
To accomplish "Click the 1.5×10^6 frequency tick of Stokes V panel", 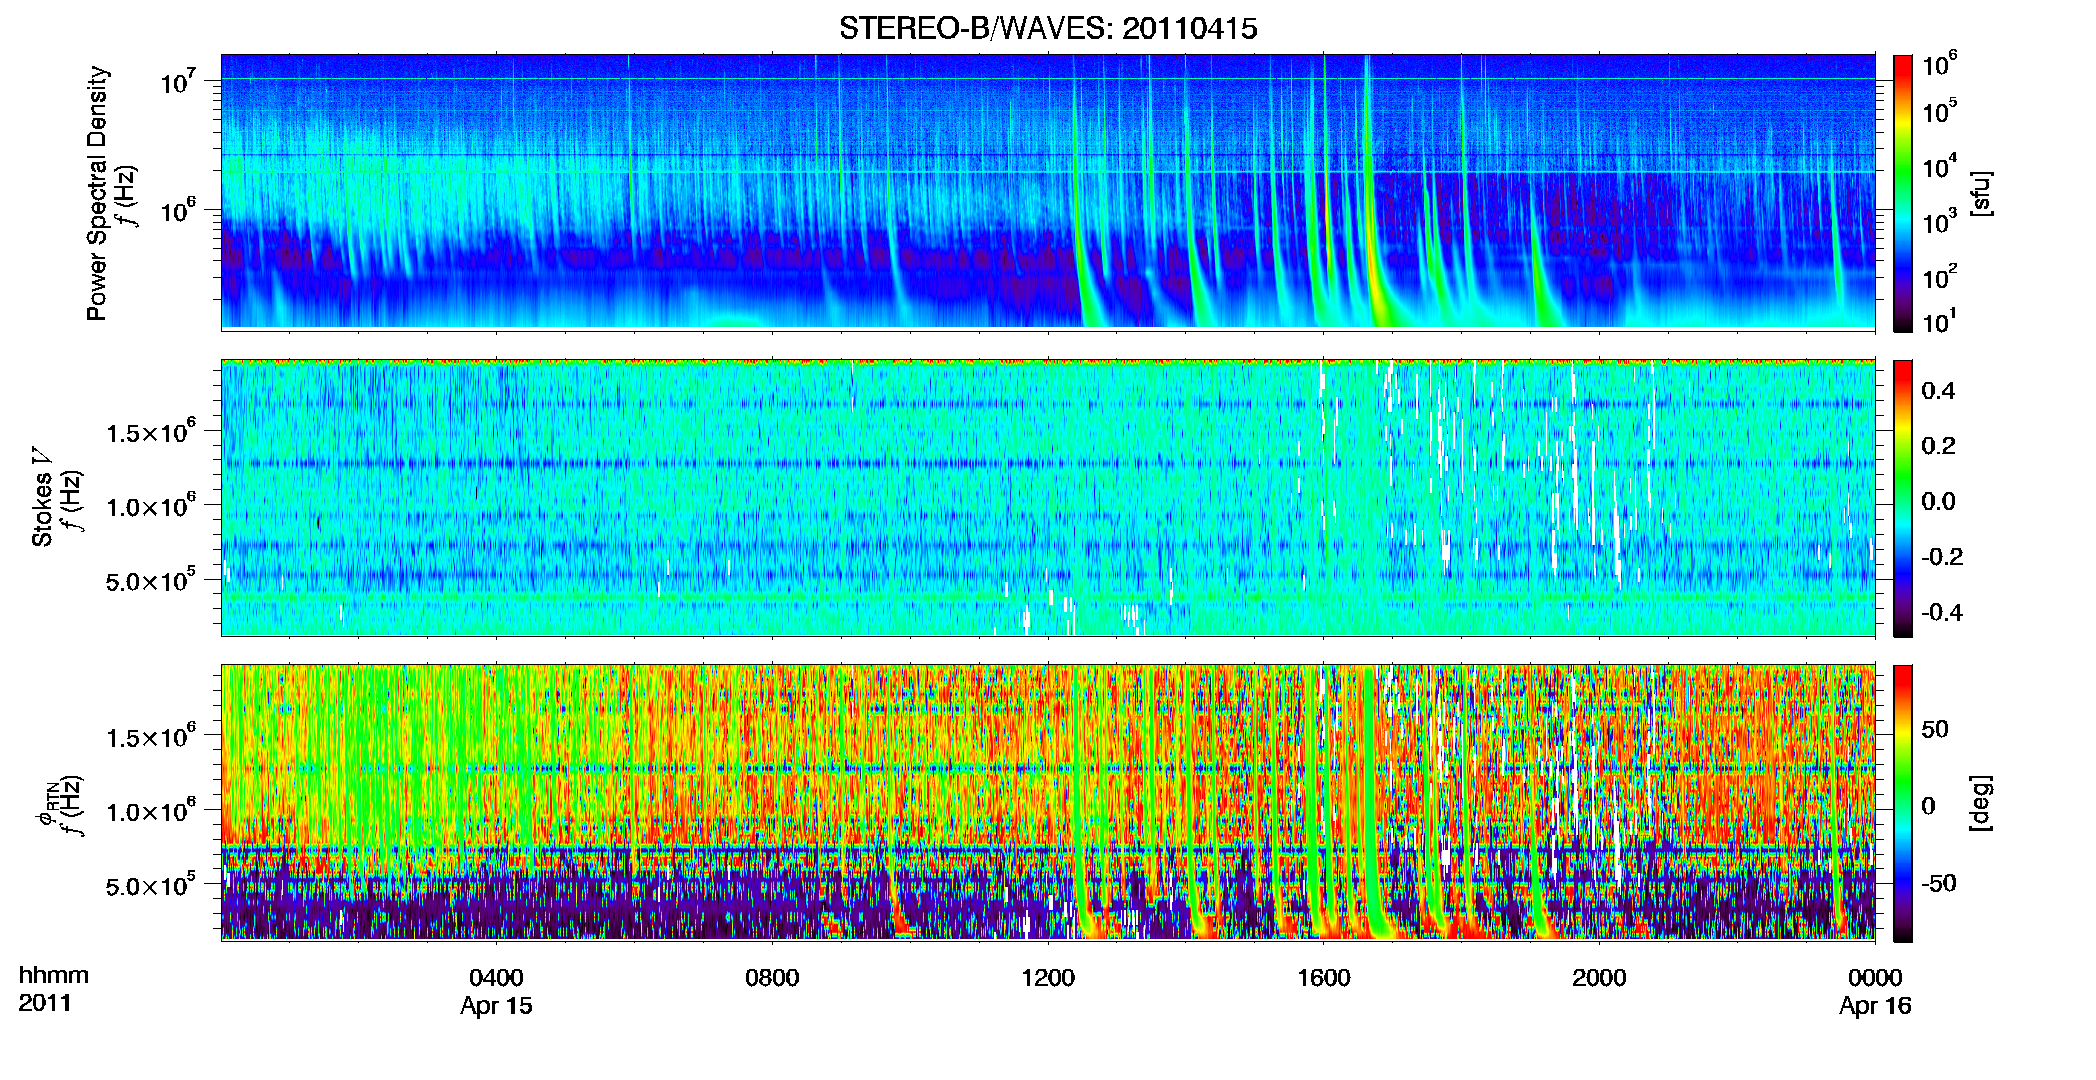I will click(x=150, y=432).
